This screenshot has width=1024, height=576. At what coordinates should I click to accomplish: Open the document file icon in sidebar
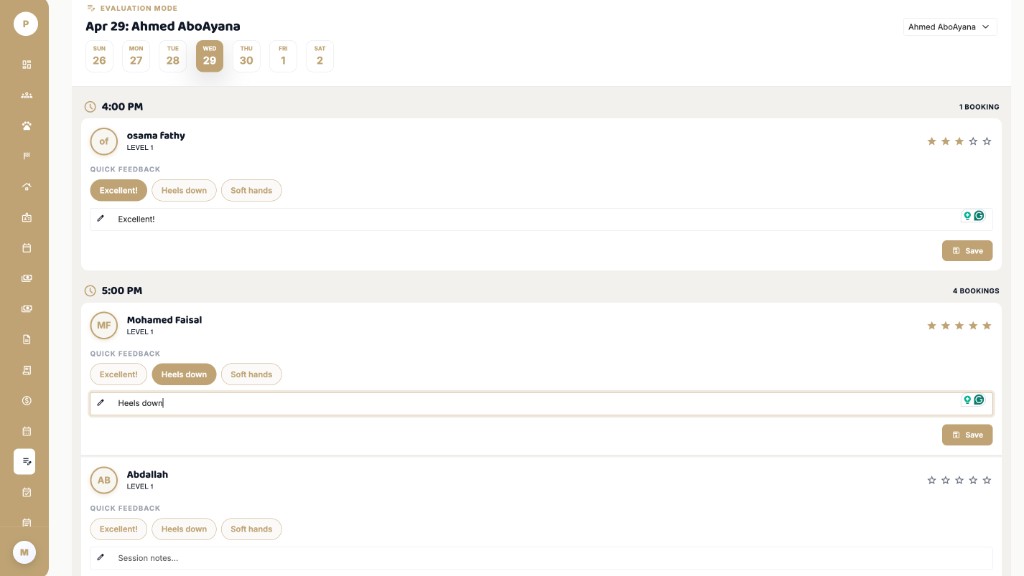(x=27, y=340)
